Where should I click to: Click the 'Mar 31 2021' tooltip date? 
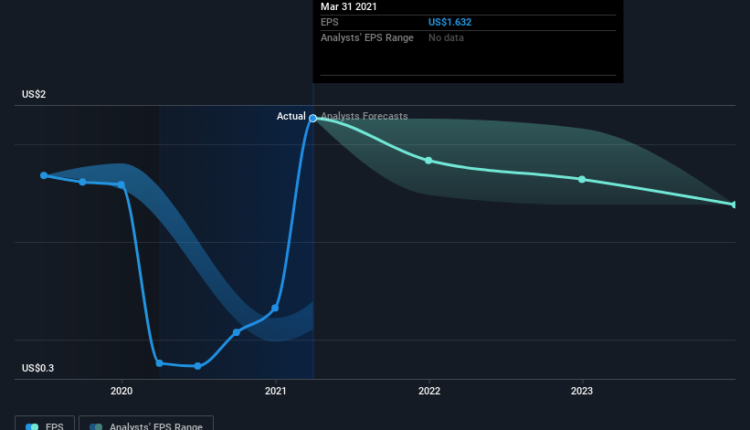(x=350, y=6)
